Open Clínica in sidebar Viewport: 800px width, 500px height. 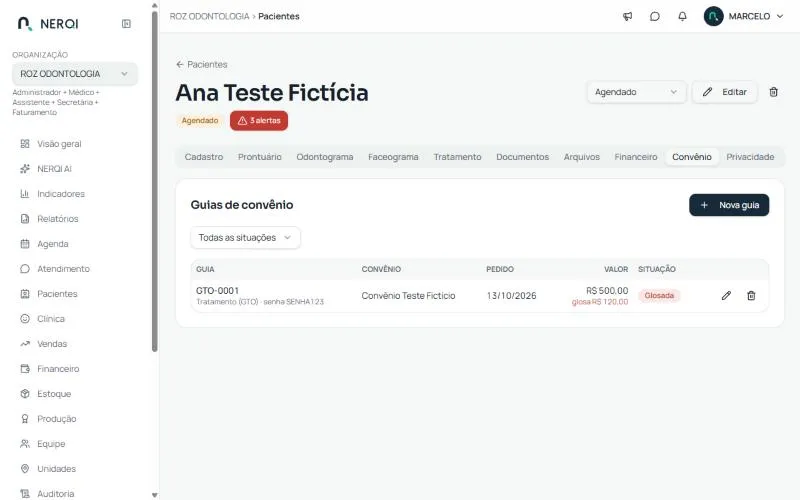42,319
